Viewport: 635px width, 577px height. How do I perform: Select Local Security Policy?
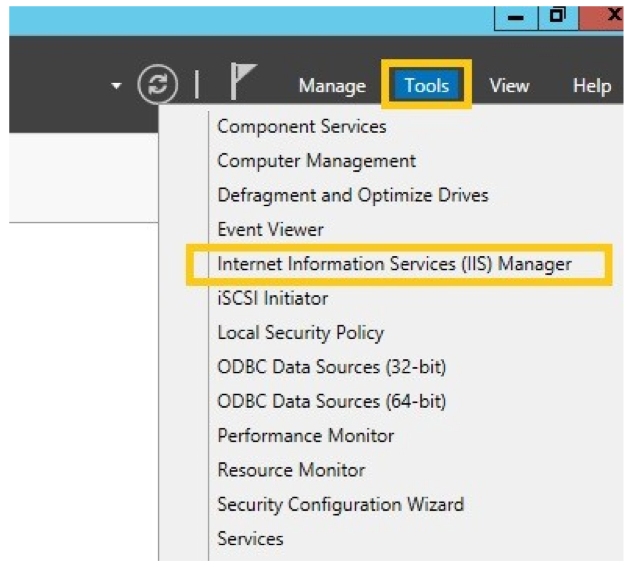click(x=300, y=332)
